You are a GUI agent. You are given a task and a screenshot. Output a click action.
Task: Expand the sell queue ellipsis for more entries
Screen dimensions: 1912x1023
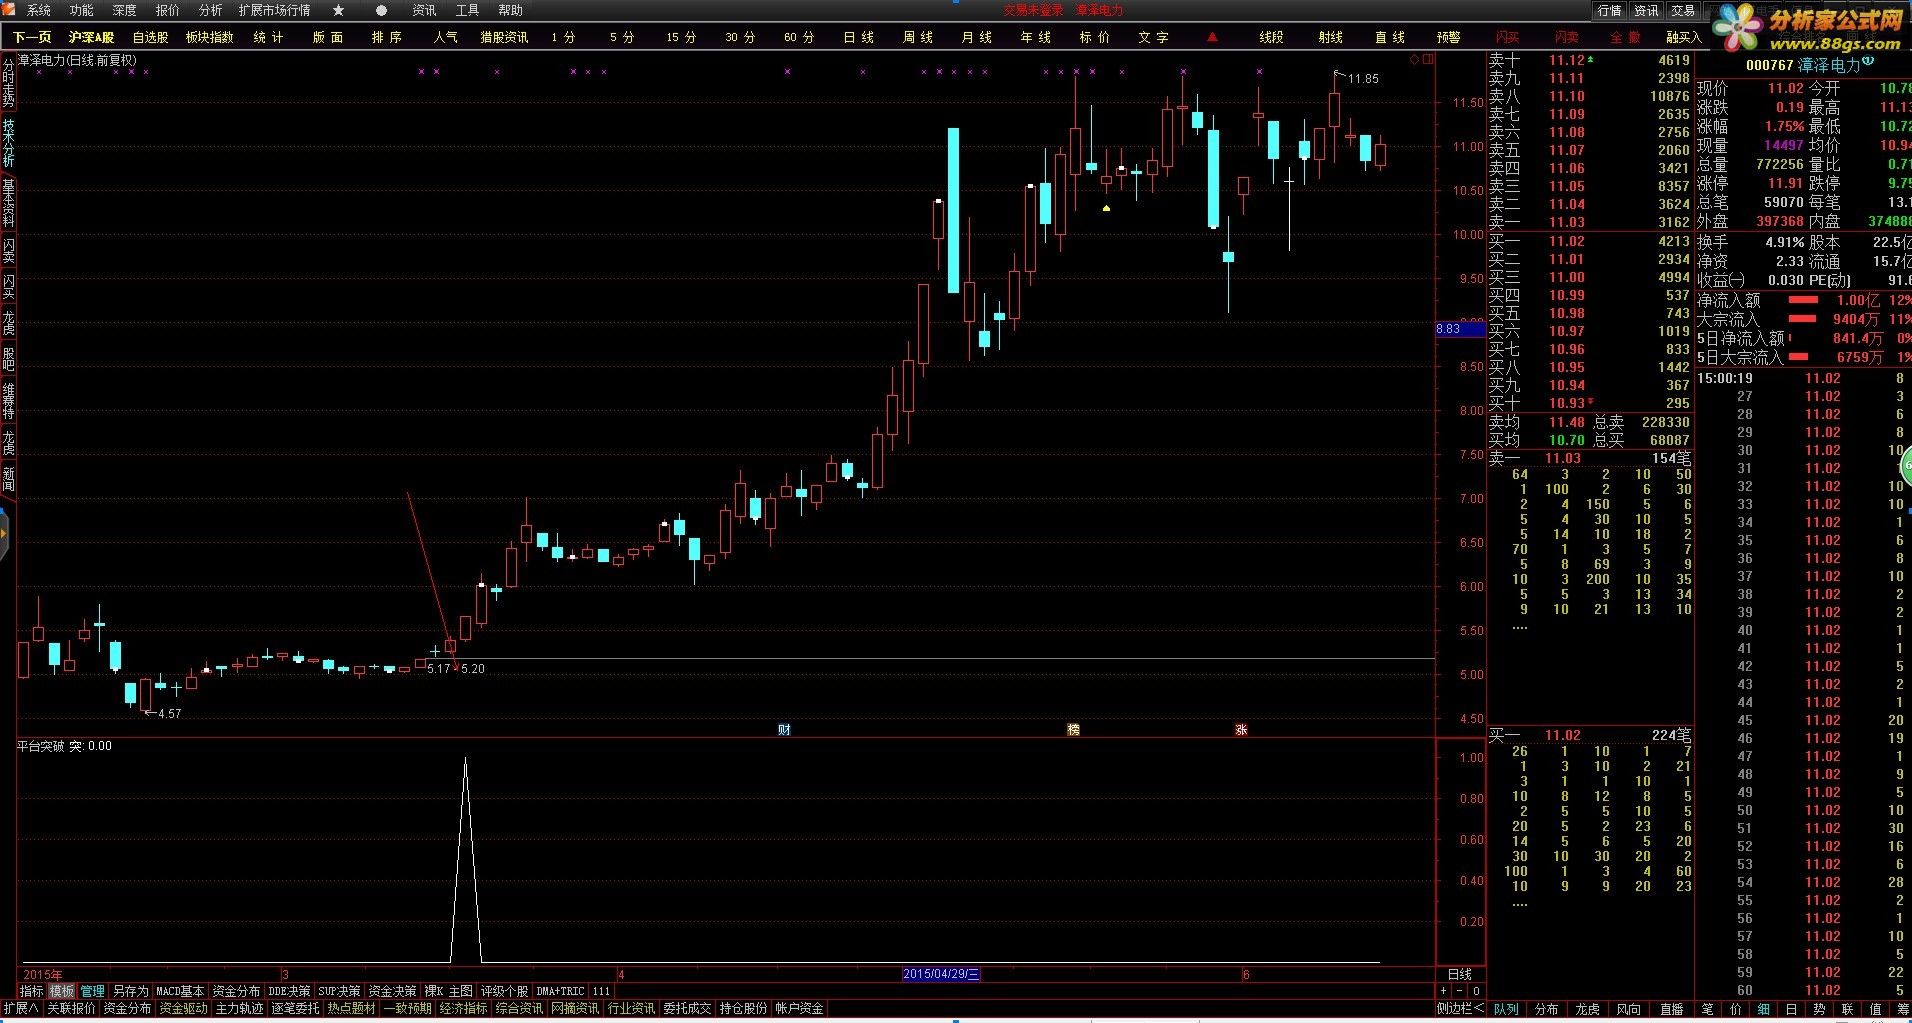click(1520, 627)
